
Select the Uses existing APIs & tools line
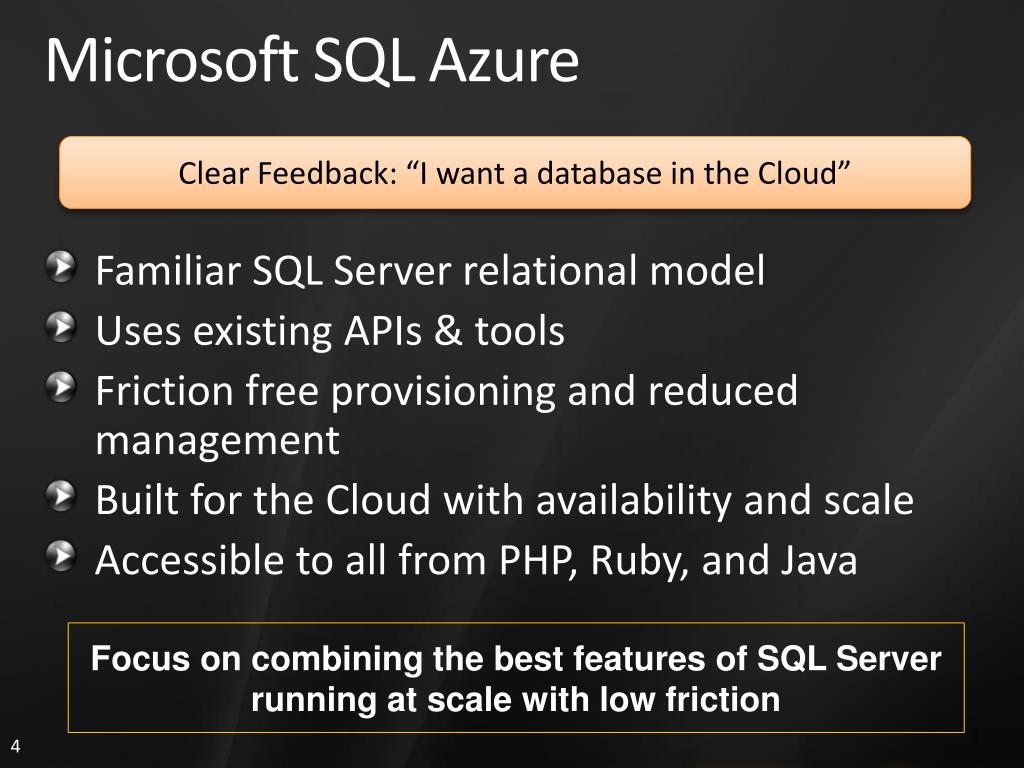(330, 330)
